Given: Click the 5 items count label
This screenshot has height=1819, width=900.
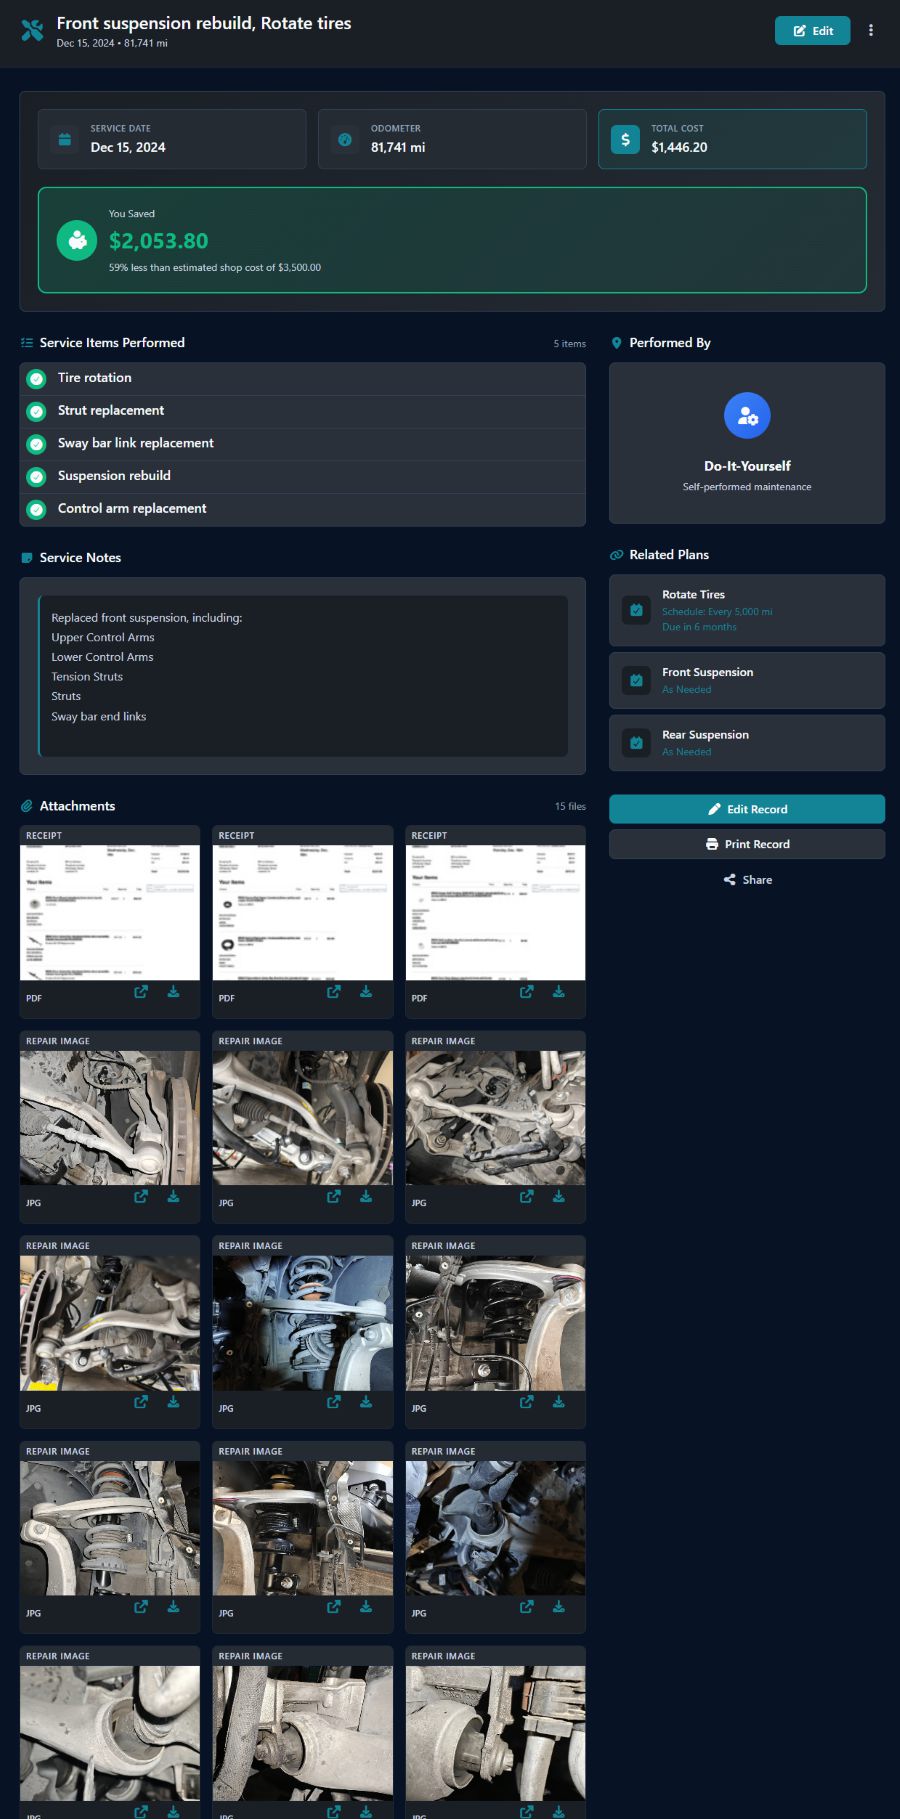Looking at the screenshot, I should click(x=570, y=343).
